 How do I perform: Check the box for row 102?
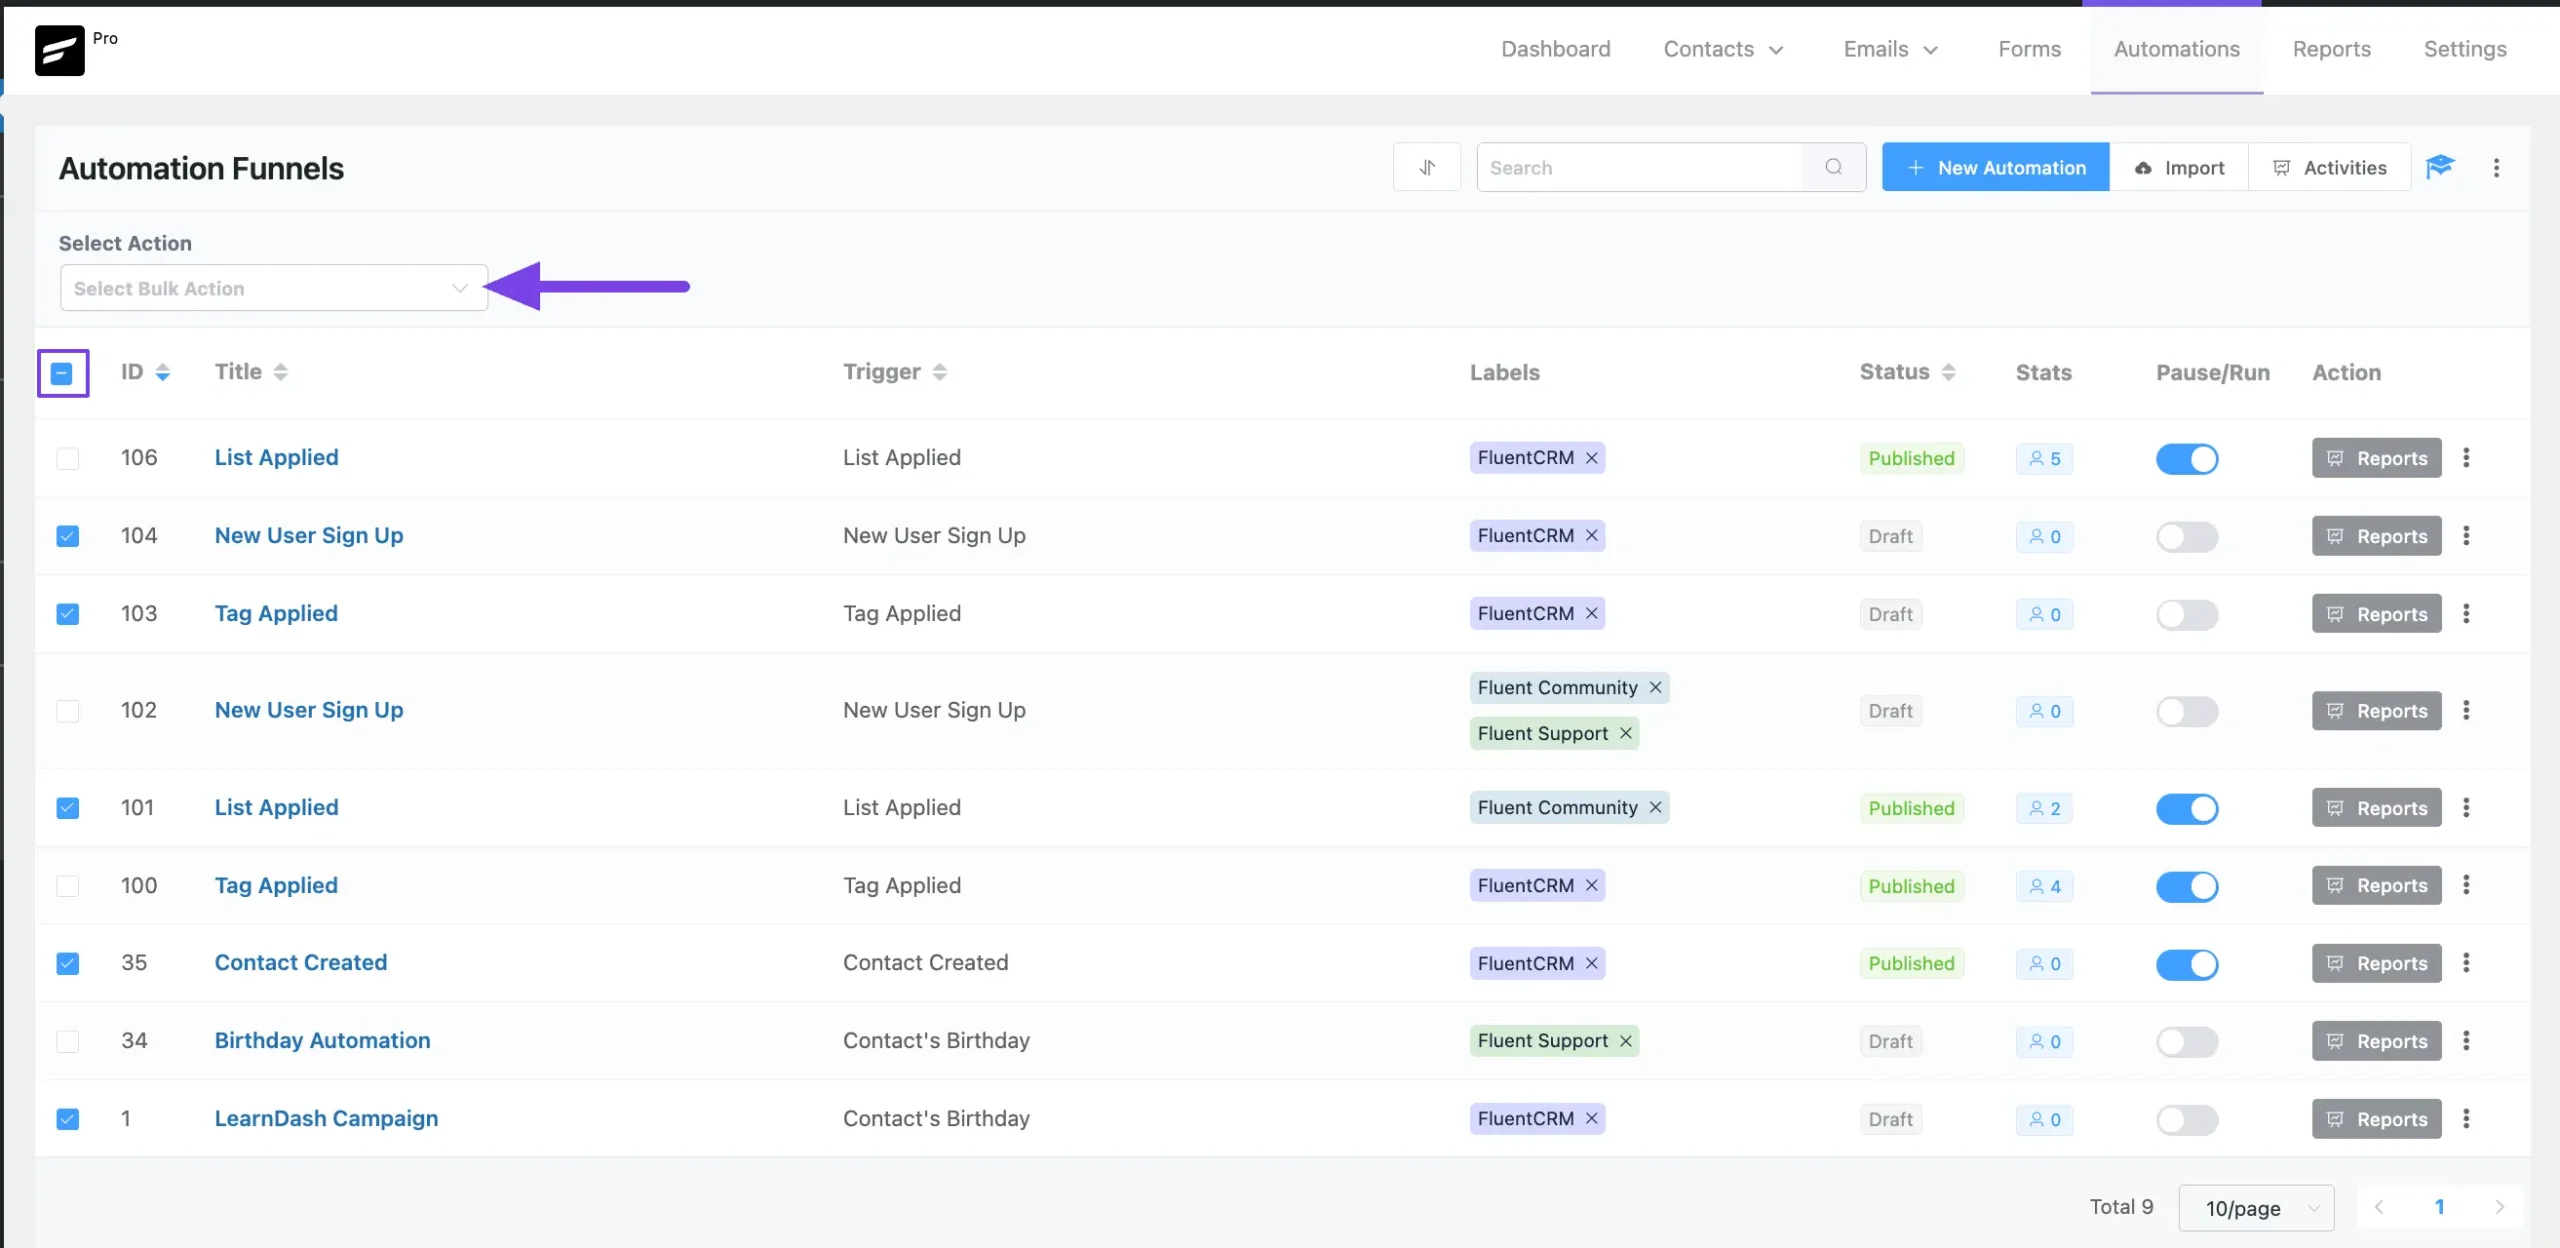pyautogui.click(x=67, y=711)
